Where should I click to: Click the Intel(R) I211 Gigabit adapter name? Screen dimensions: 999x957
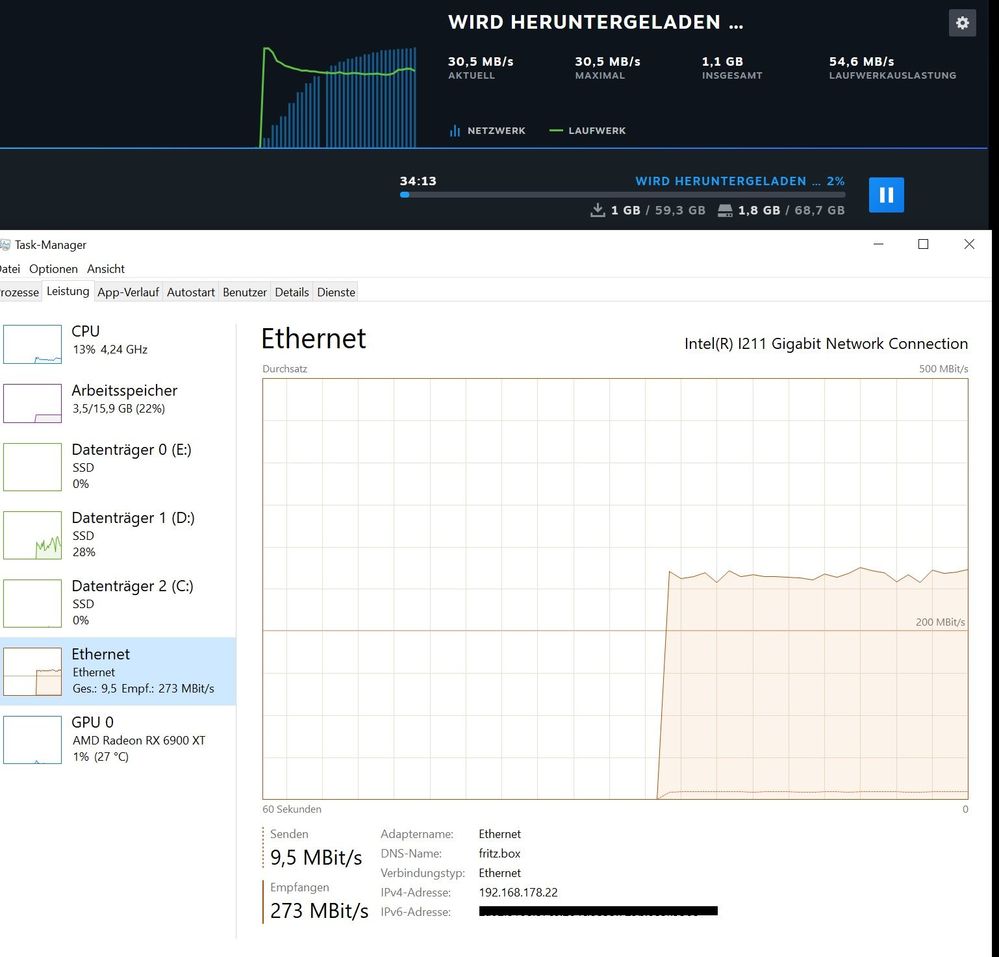point(826,343)
